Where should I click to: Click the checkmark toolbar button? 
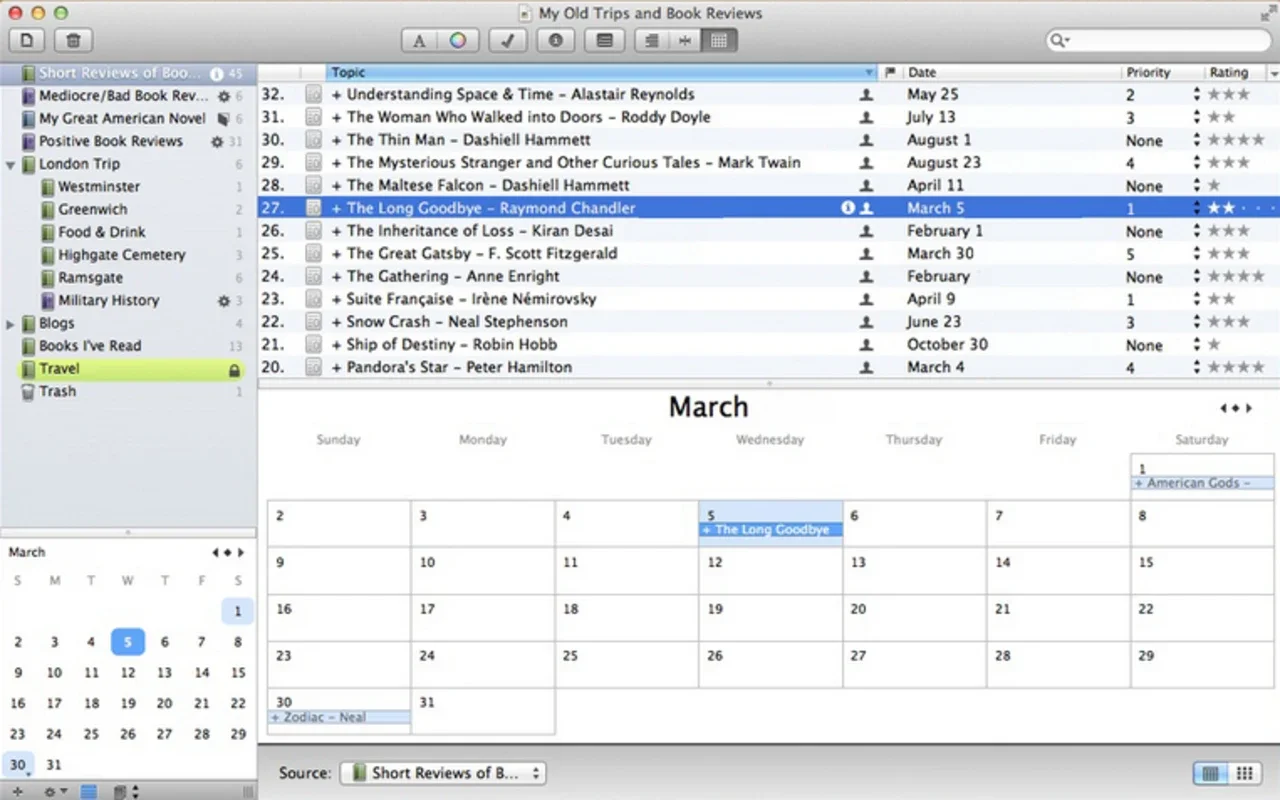508,41
